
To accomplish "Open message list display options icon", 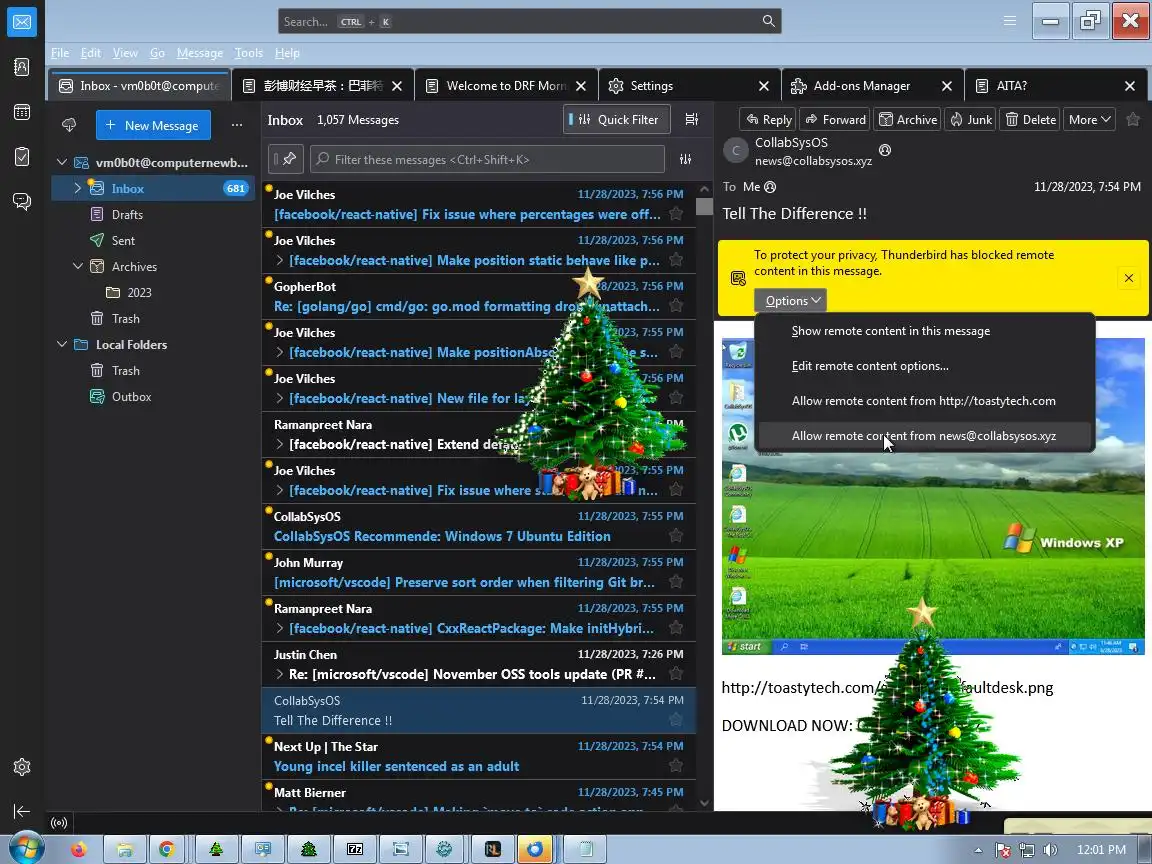I will click(x=692, y=119).
